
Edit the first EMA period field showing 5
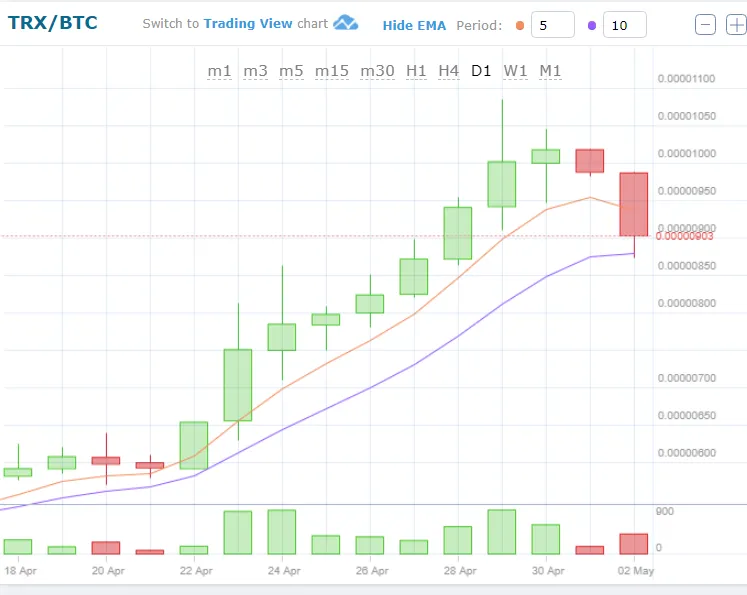553,25
